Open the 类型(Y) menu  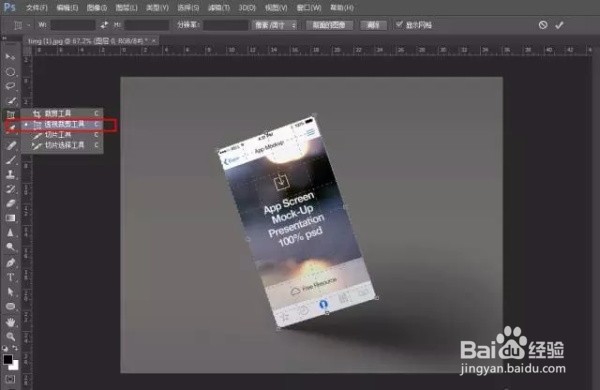[157, 8]
